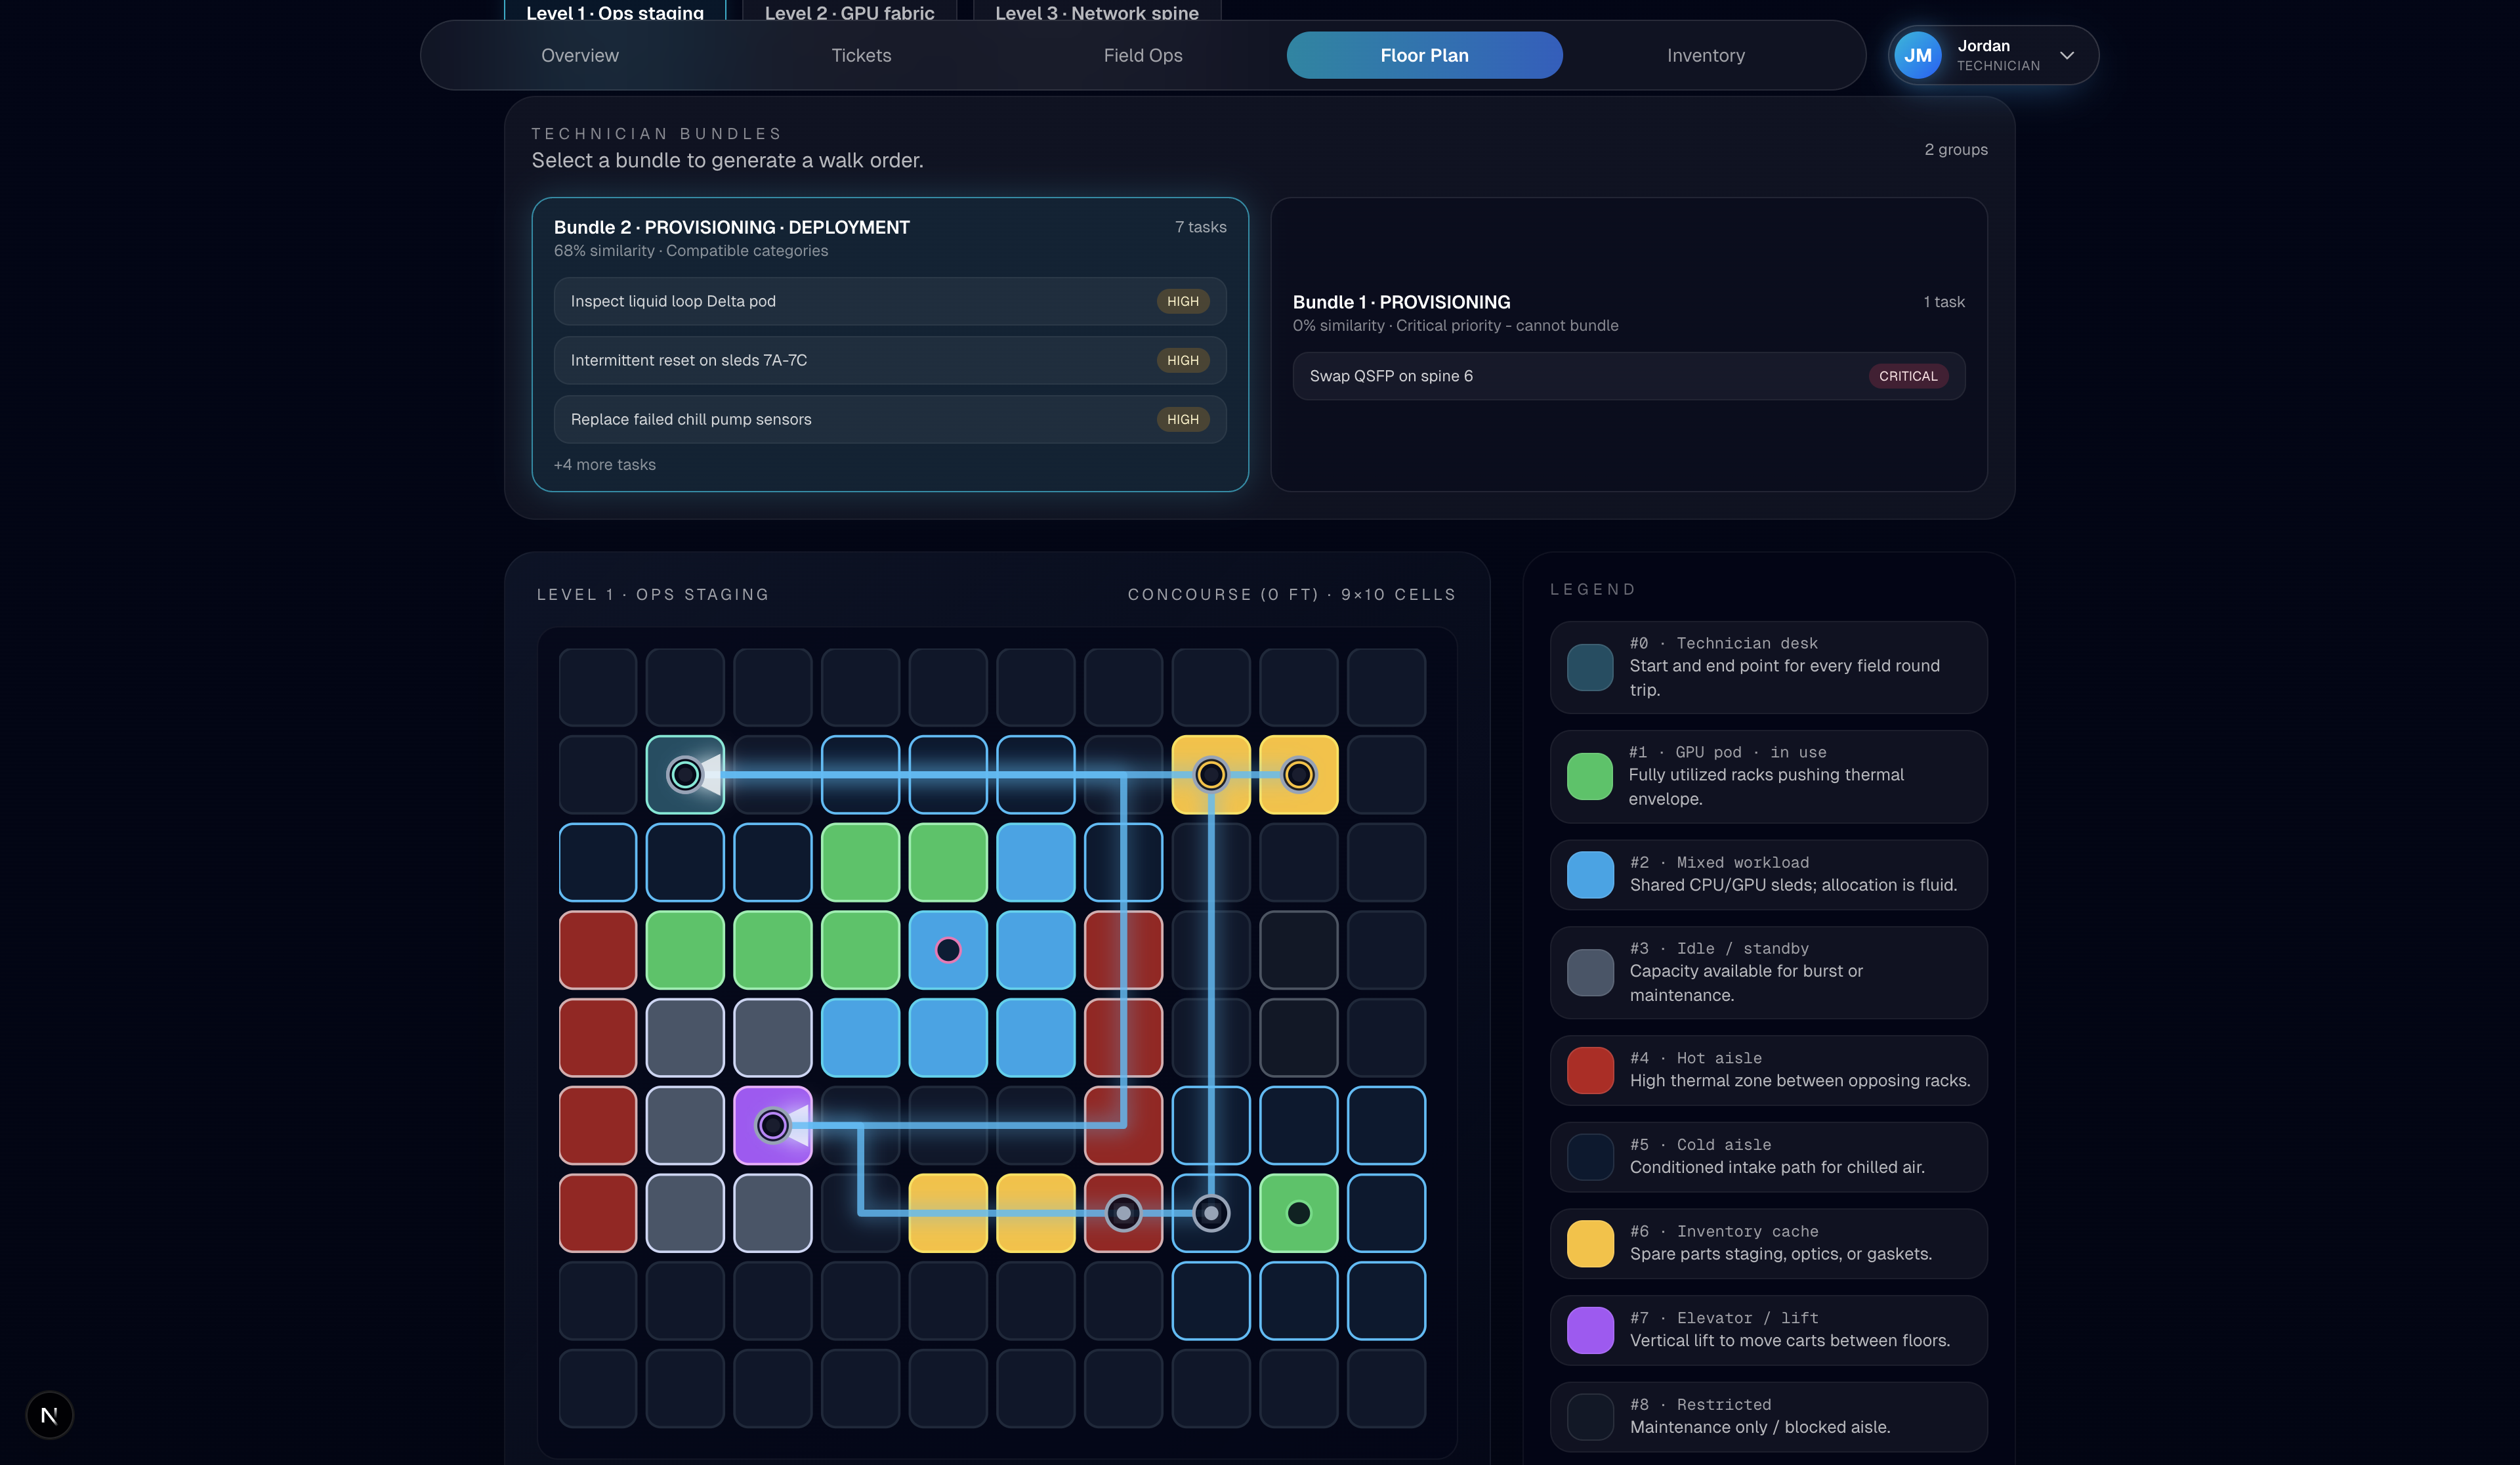Expand the +4 more tasks list
The width and height of the screenshot is (2520, 1465).
click(x=605, y=465)
